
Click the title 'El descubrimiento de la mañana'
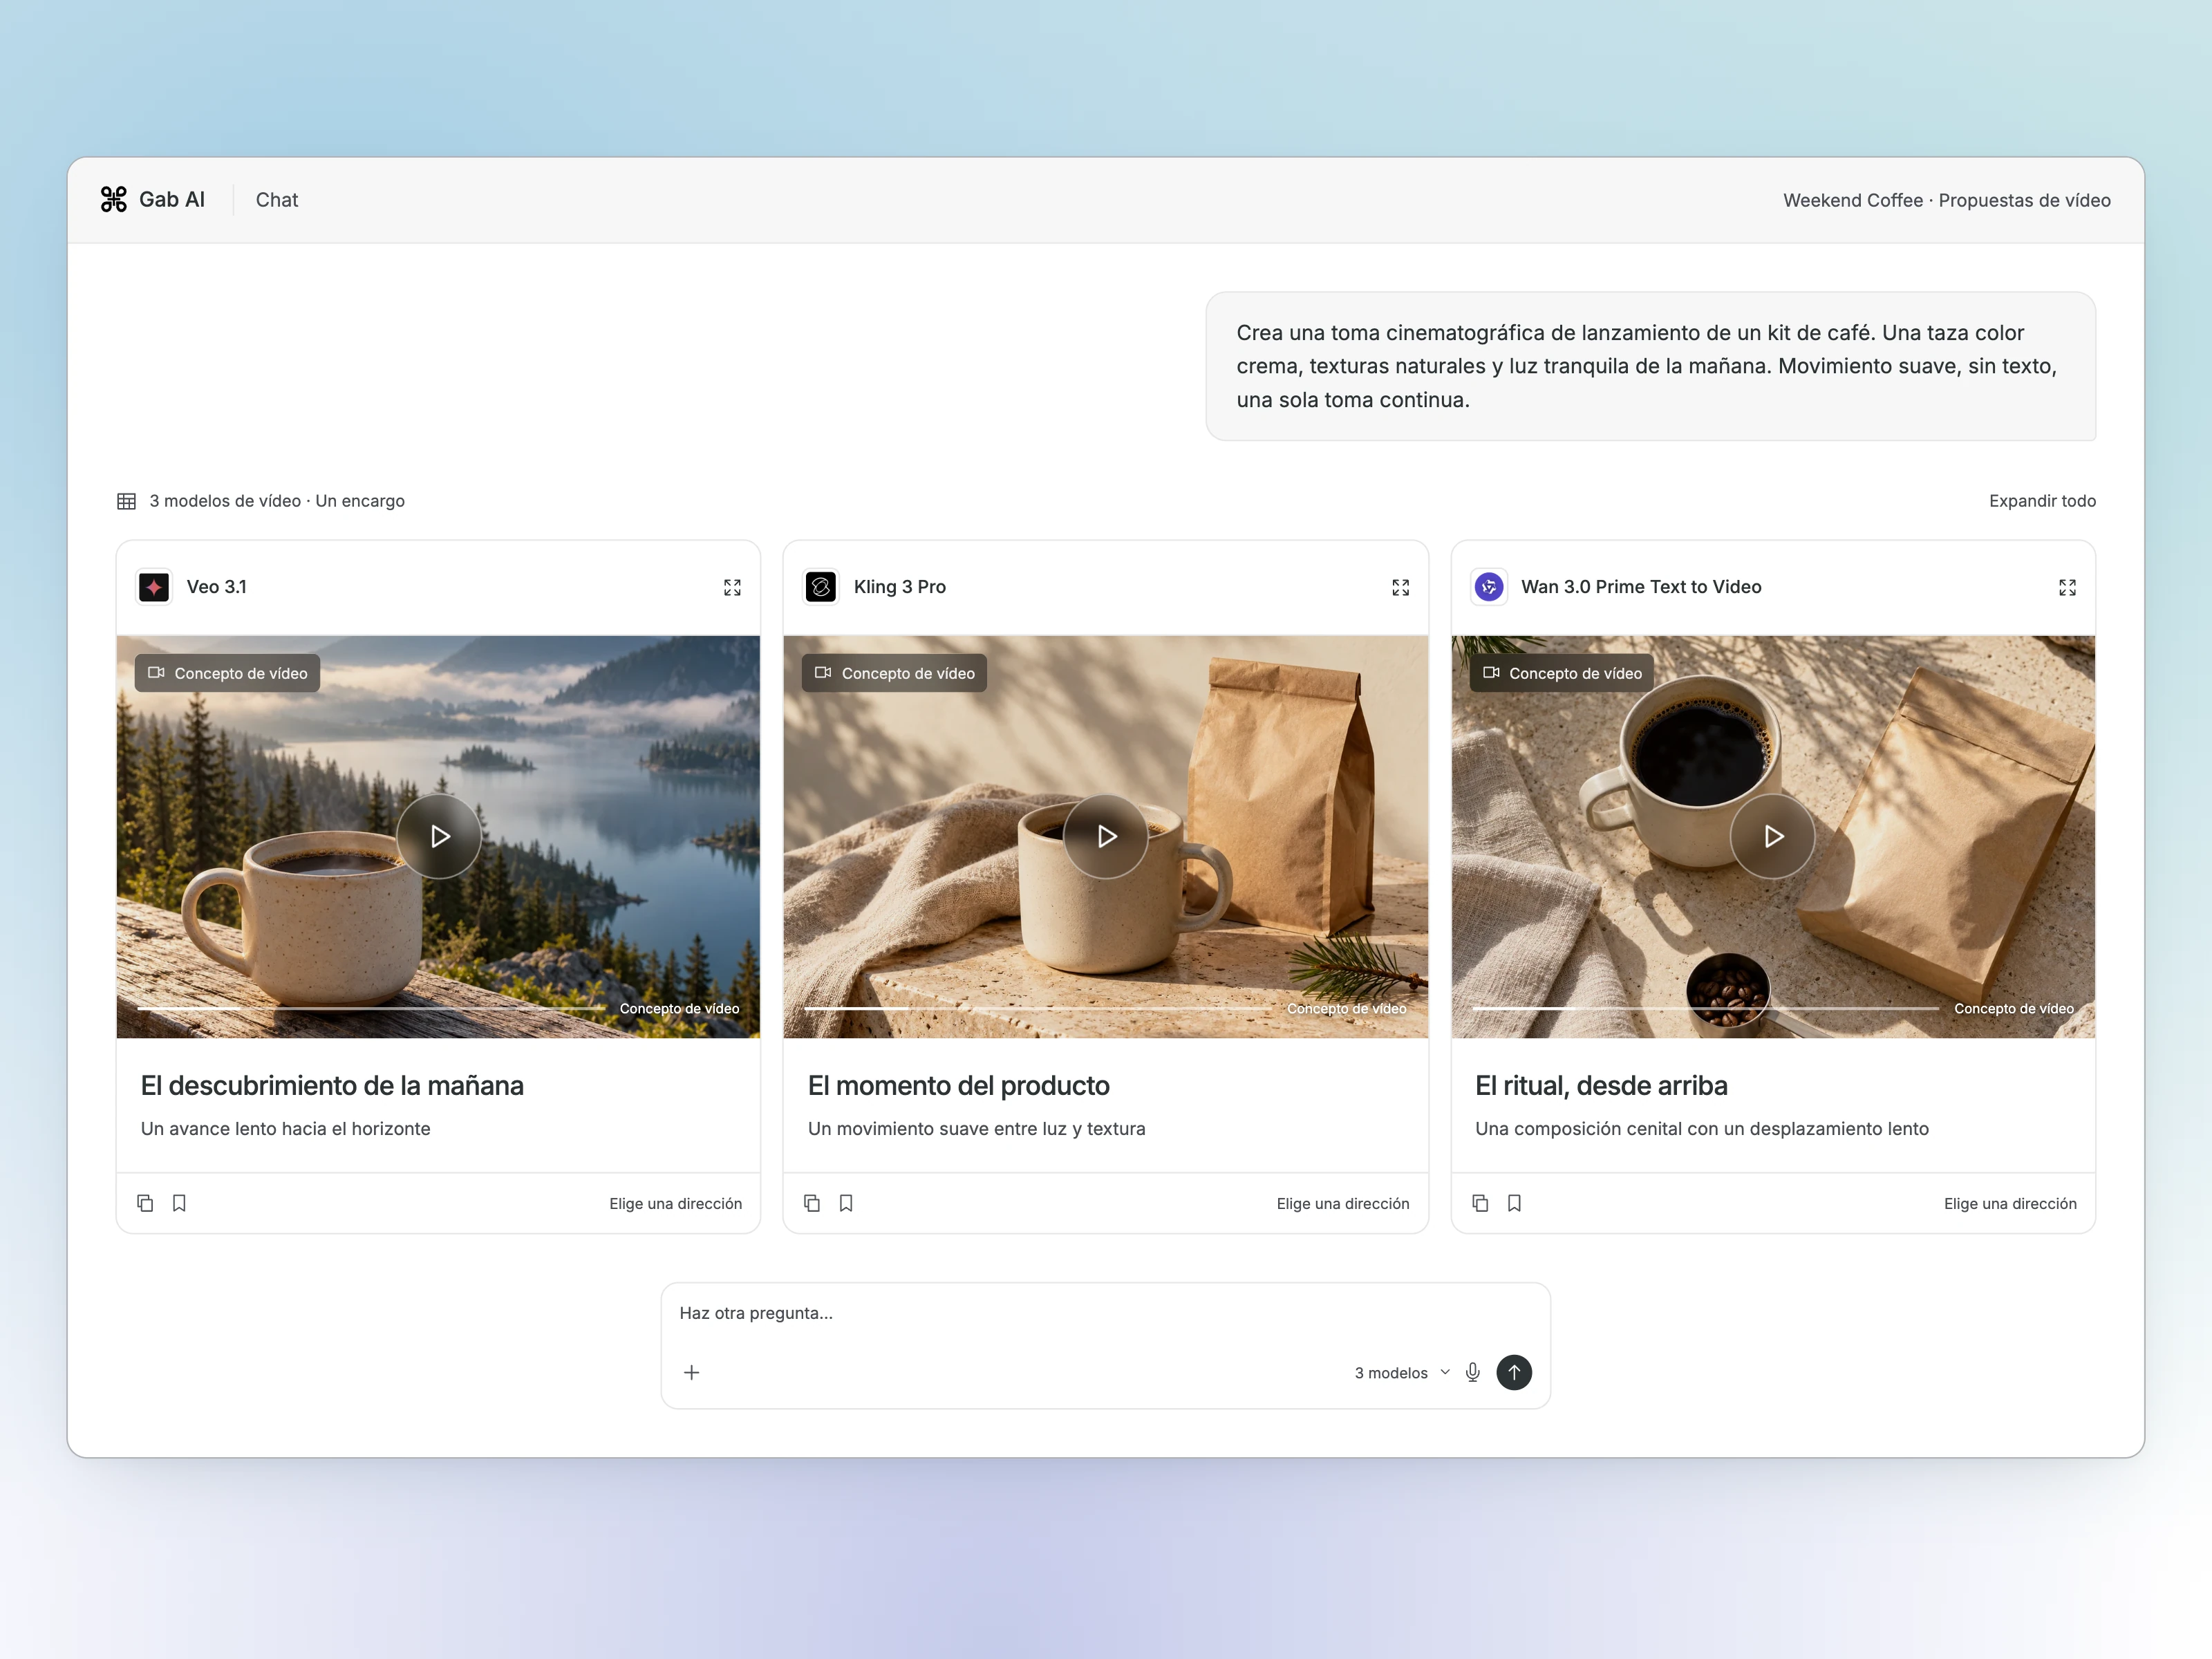tap(332, 1086)
